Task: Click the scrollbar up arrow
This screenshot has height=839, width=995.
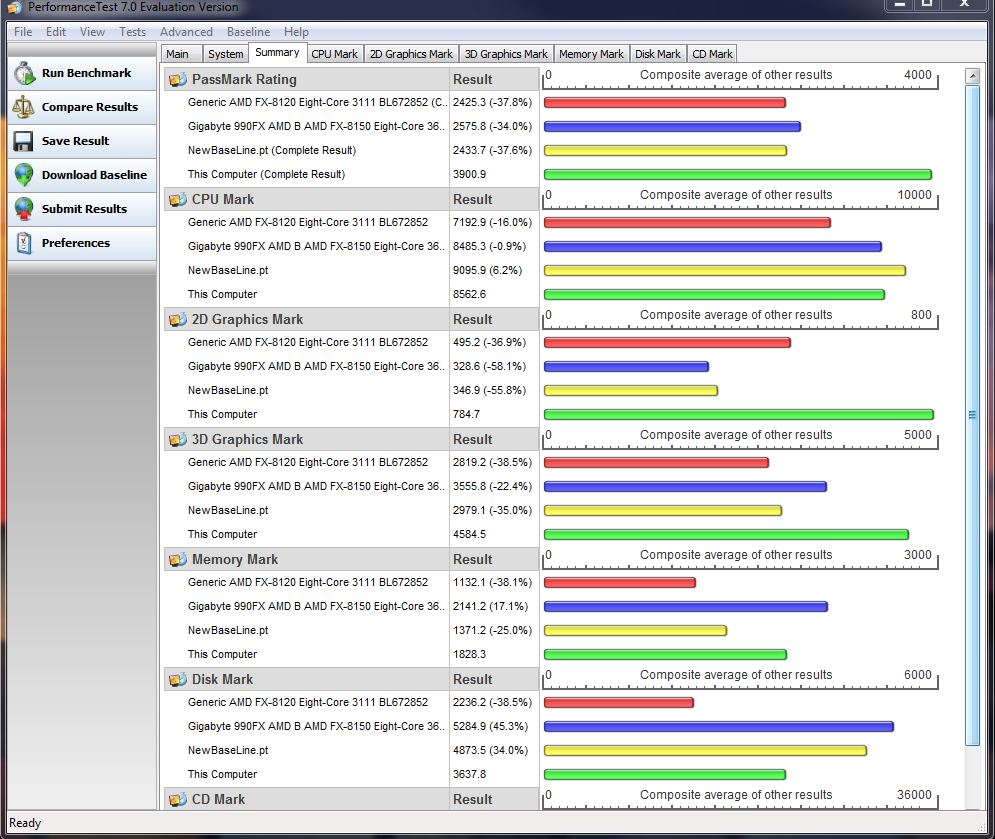Action: point(972,77)
